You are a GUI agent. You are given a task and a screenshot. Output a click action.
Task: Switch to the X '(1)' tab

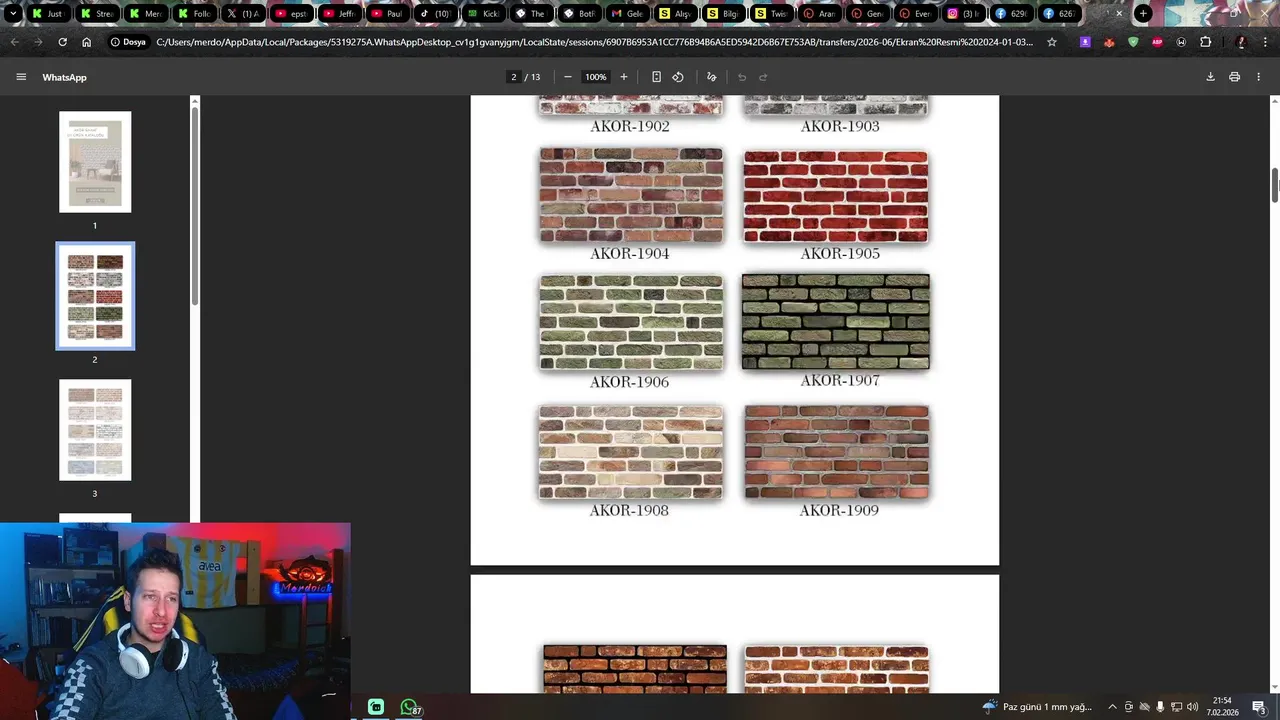pos(243,14)
